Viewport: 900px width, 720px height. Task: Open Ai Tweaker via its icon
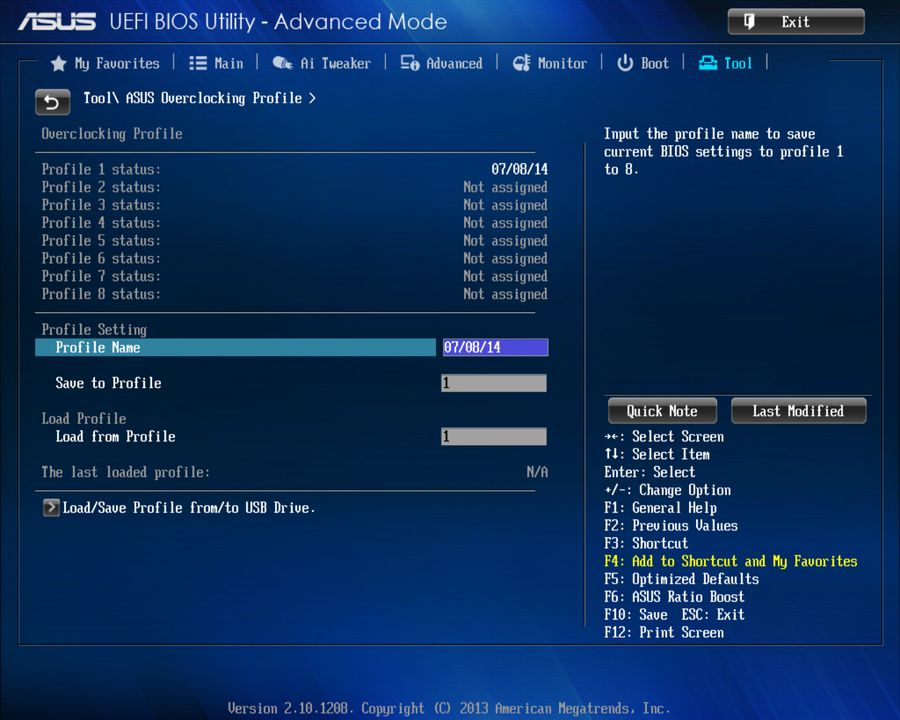(283, 63)
